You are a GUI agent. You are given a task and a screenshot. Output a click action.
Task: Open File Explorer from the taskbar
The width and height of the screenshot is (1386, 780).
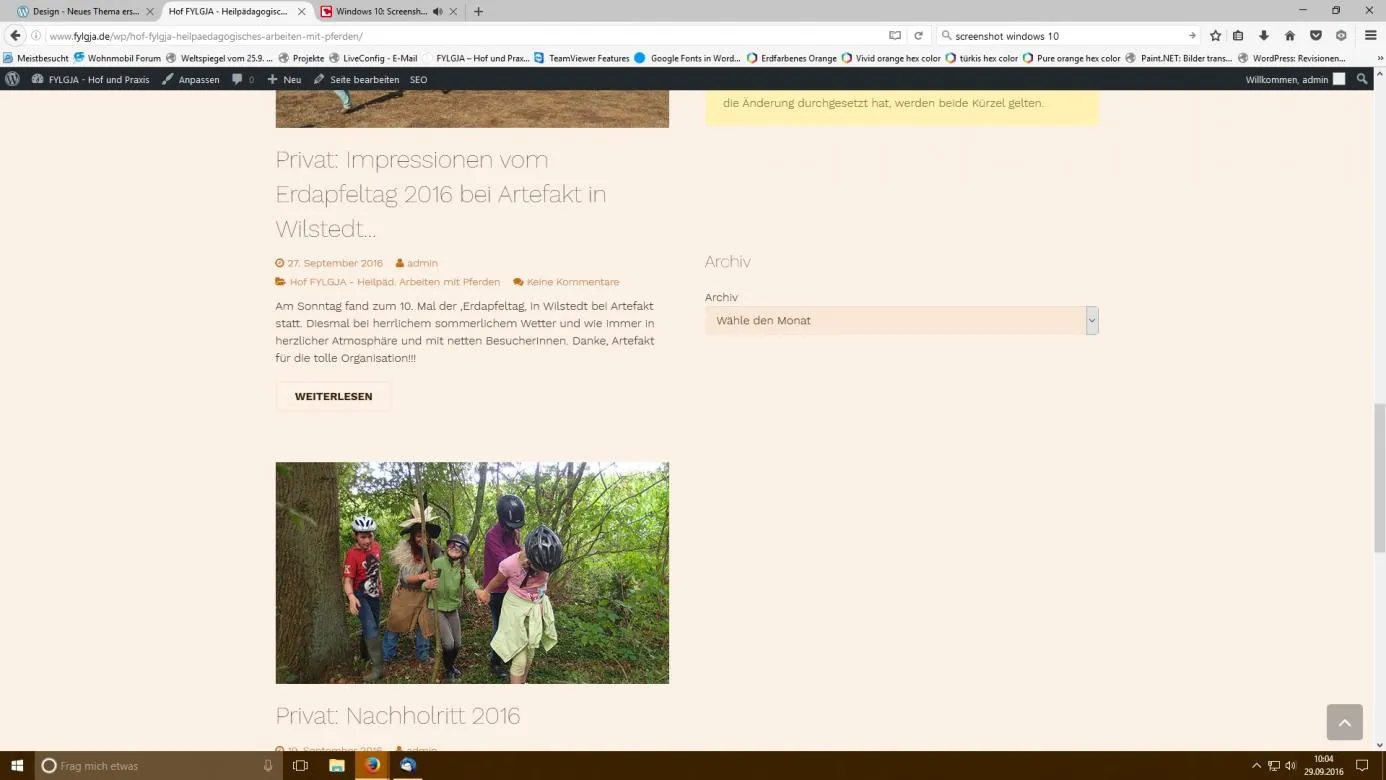tap(337, 766)
